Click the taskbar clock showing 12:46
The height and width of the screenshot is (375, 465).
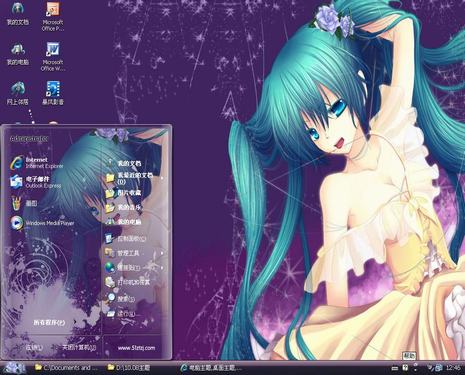coord(453,368)
